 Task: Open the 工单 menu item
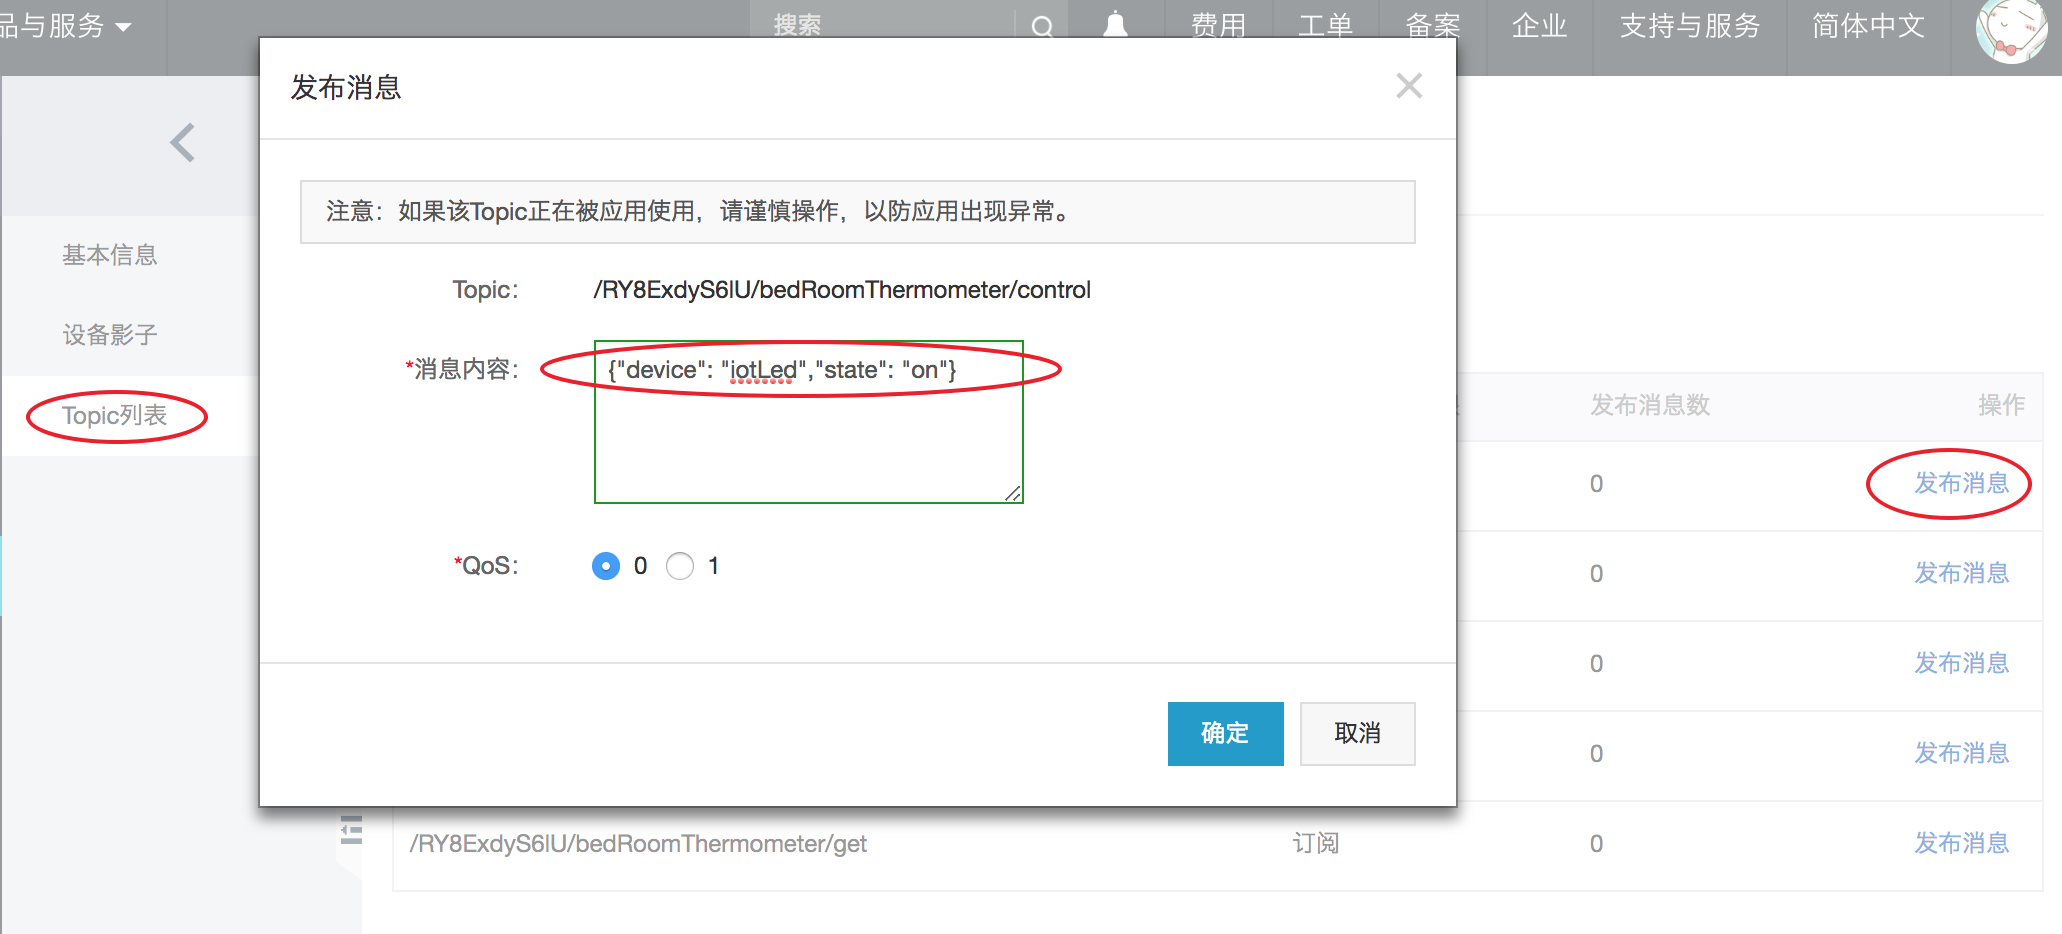[1325, 26]
